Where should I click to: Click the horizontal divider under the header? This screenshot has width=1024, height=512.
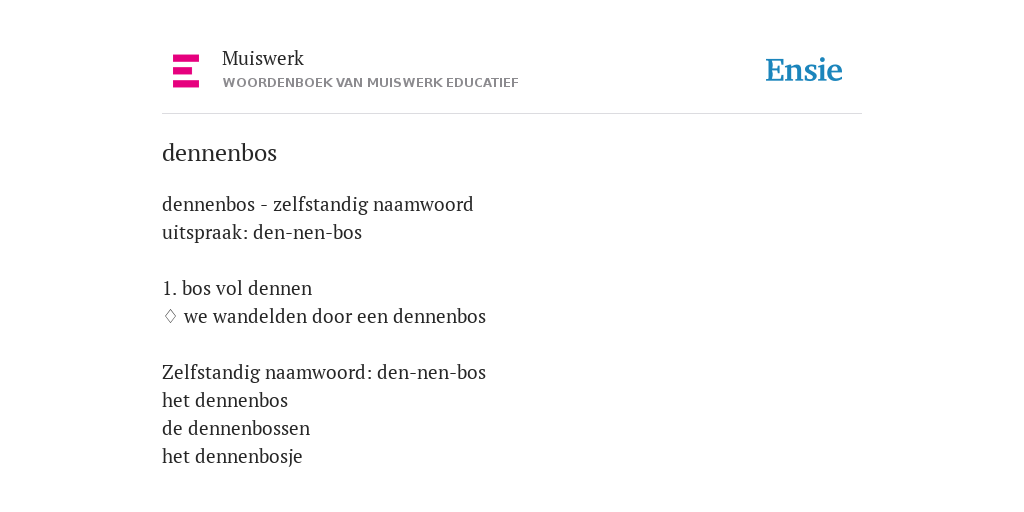pos(512,114)
